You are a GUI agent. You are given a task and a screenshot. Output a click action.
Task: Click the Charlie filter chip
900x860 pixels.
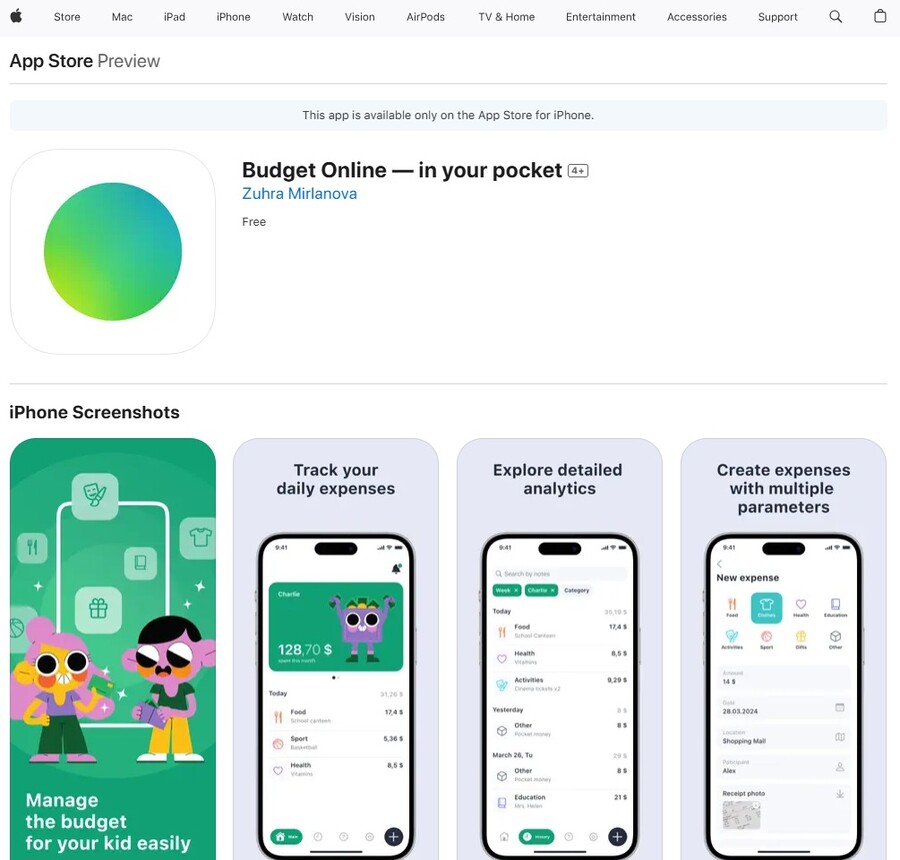click(x=541, y=590)
